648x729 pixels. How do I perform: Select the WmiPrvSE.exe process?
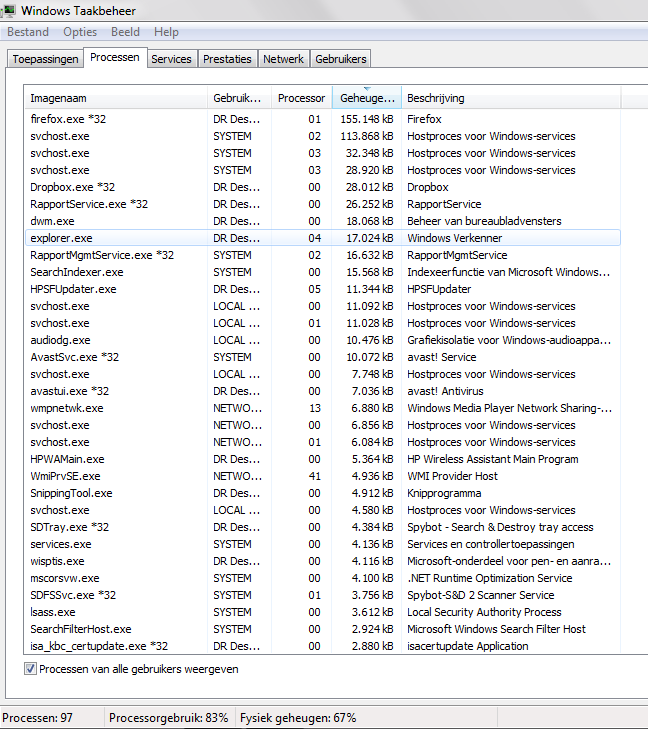[x=323, y=476]
